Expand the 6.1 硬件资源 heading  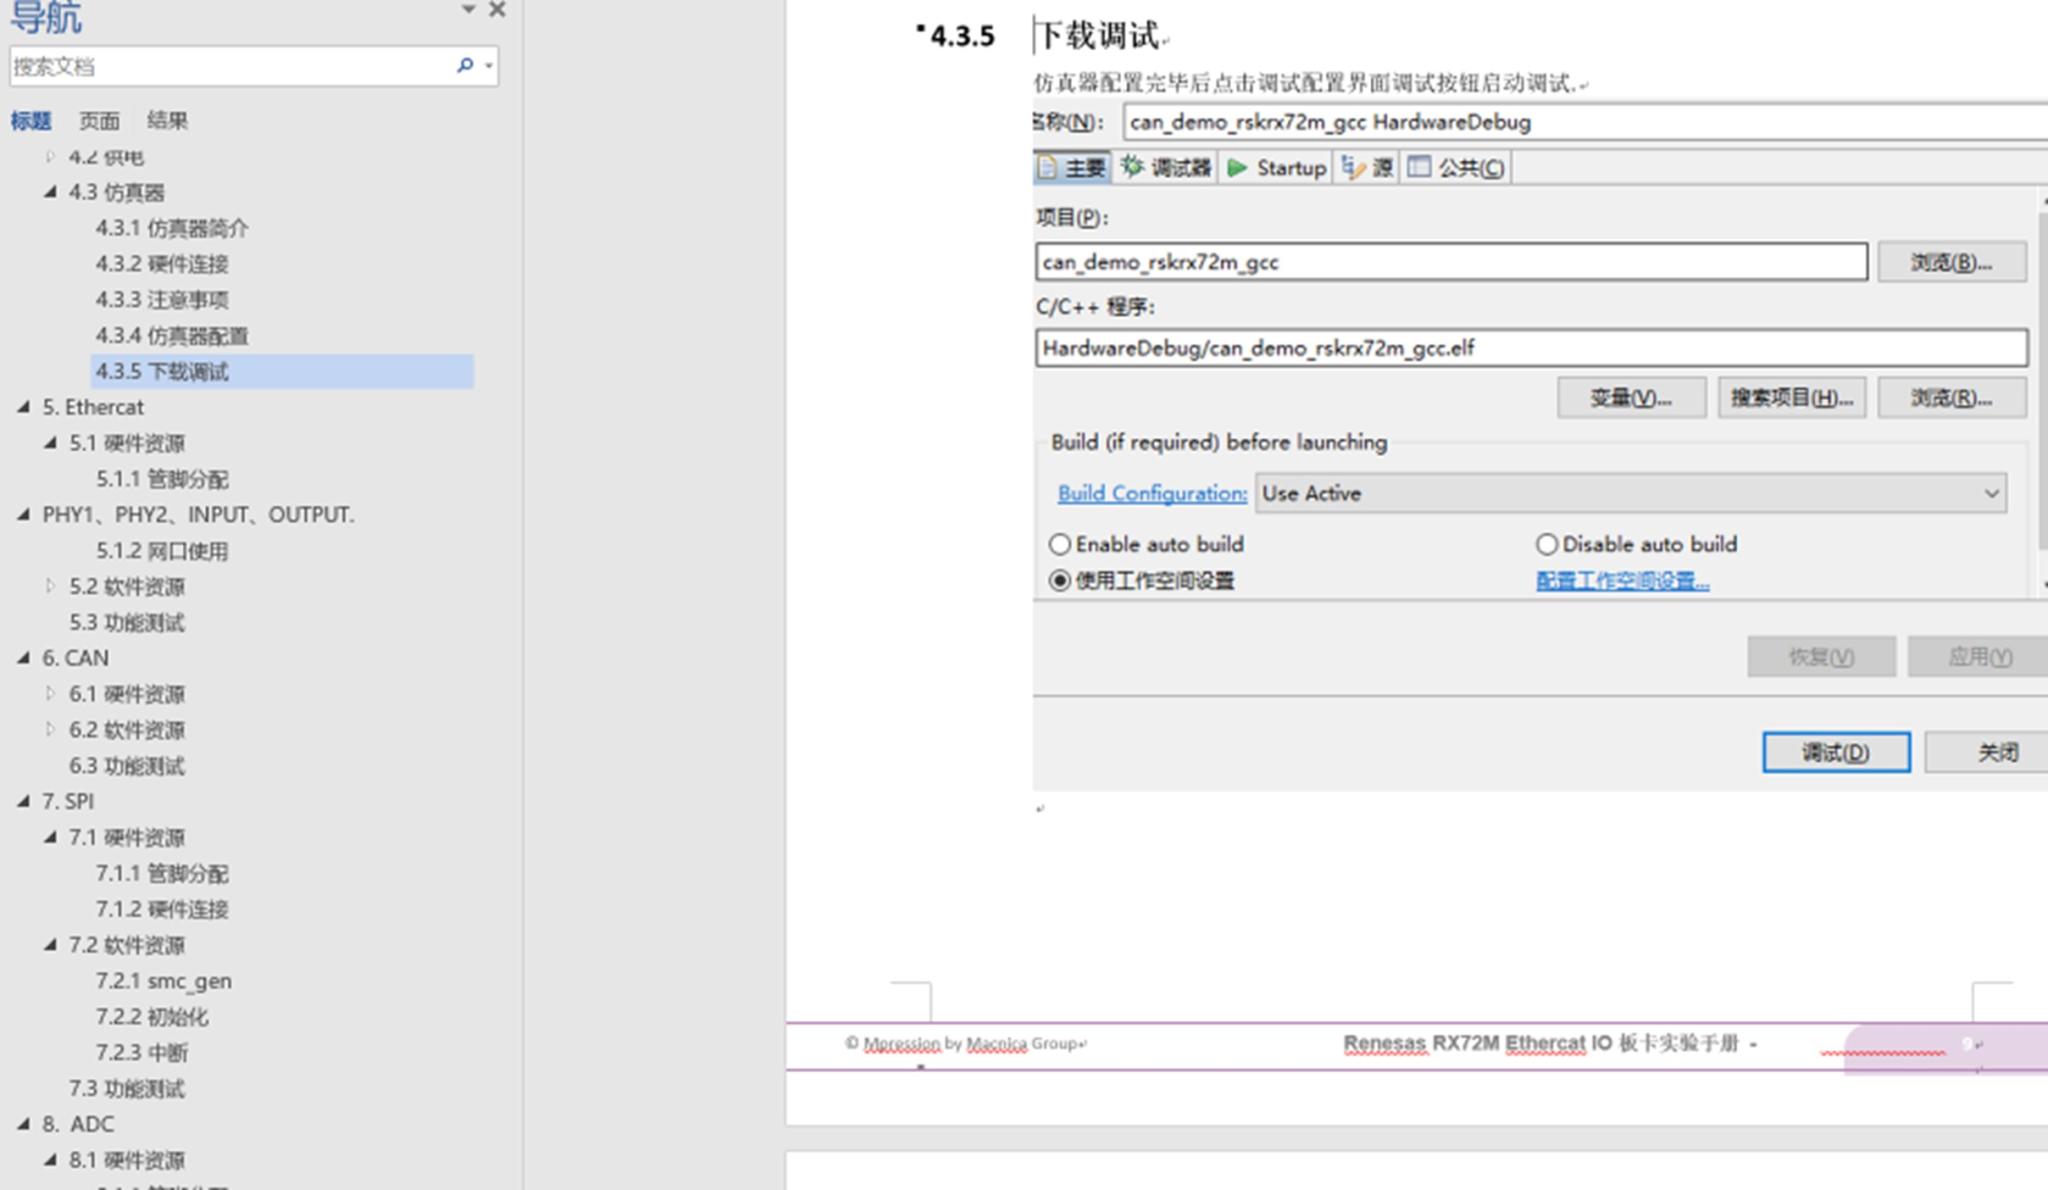[x=50, y=693]
